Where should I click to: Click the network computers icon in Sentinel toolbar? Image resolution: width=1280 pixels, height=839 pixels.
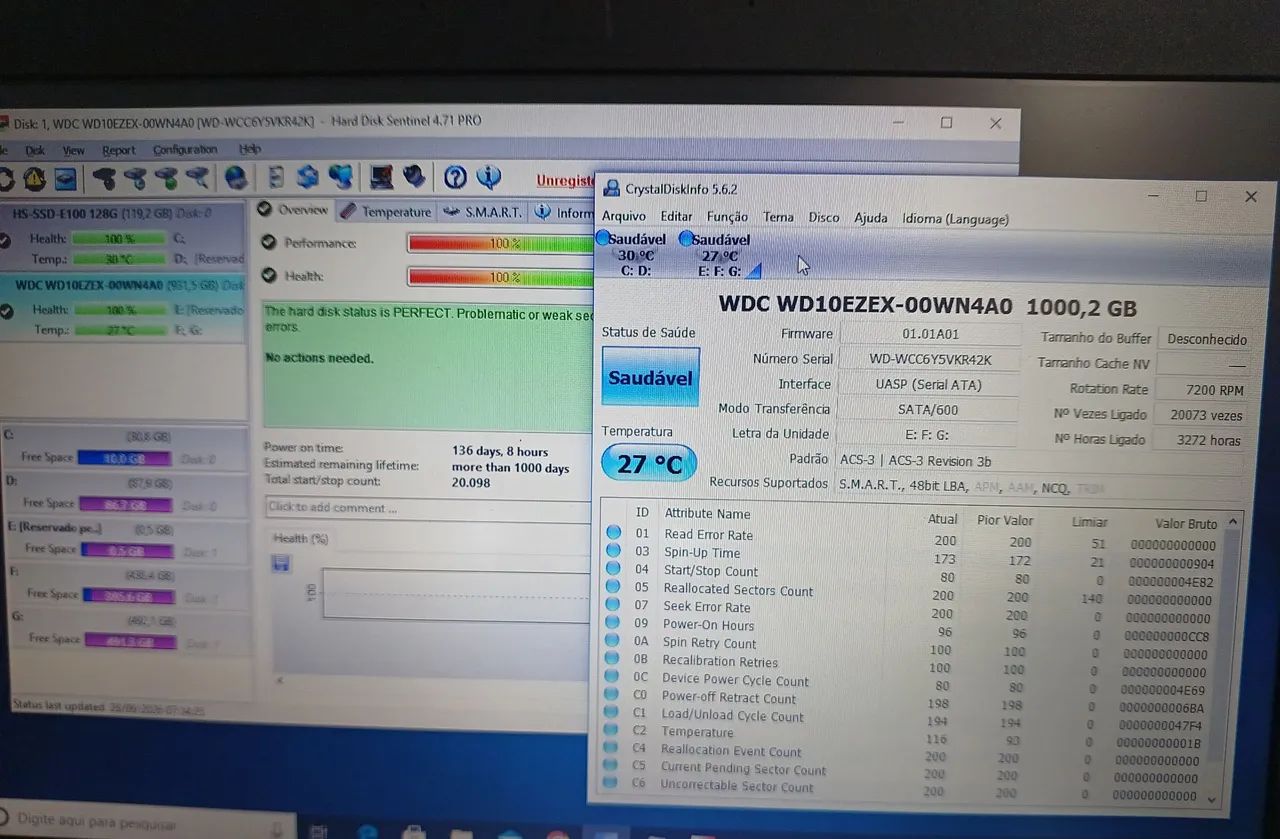[341, 178]
